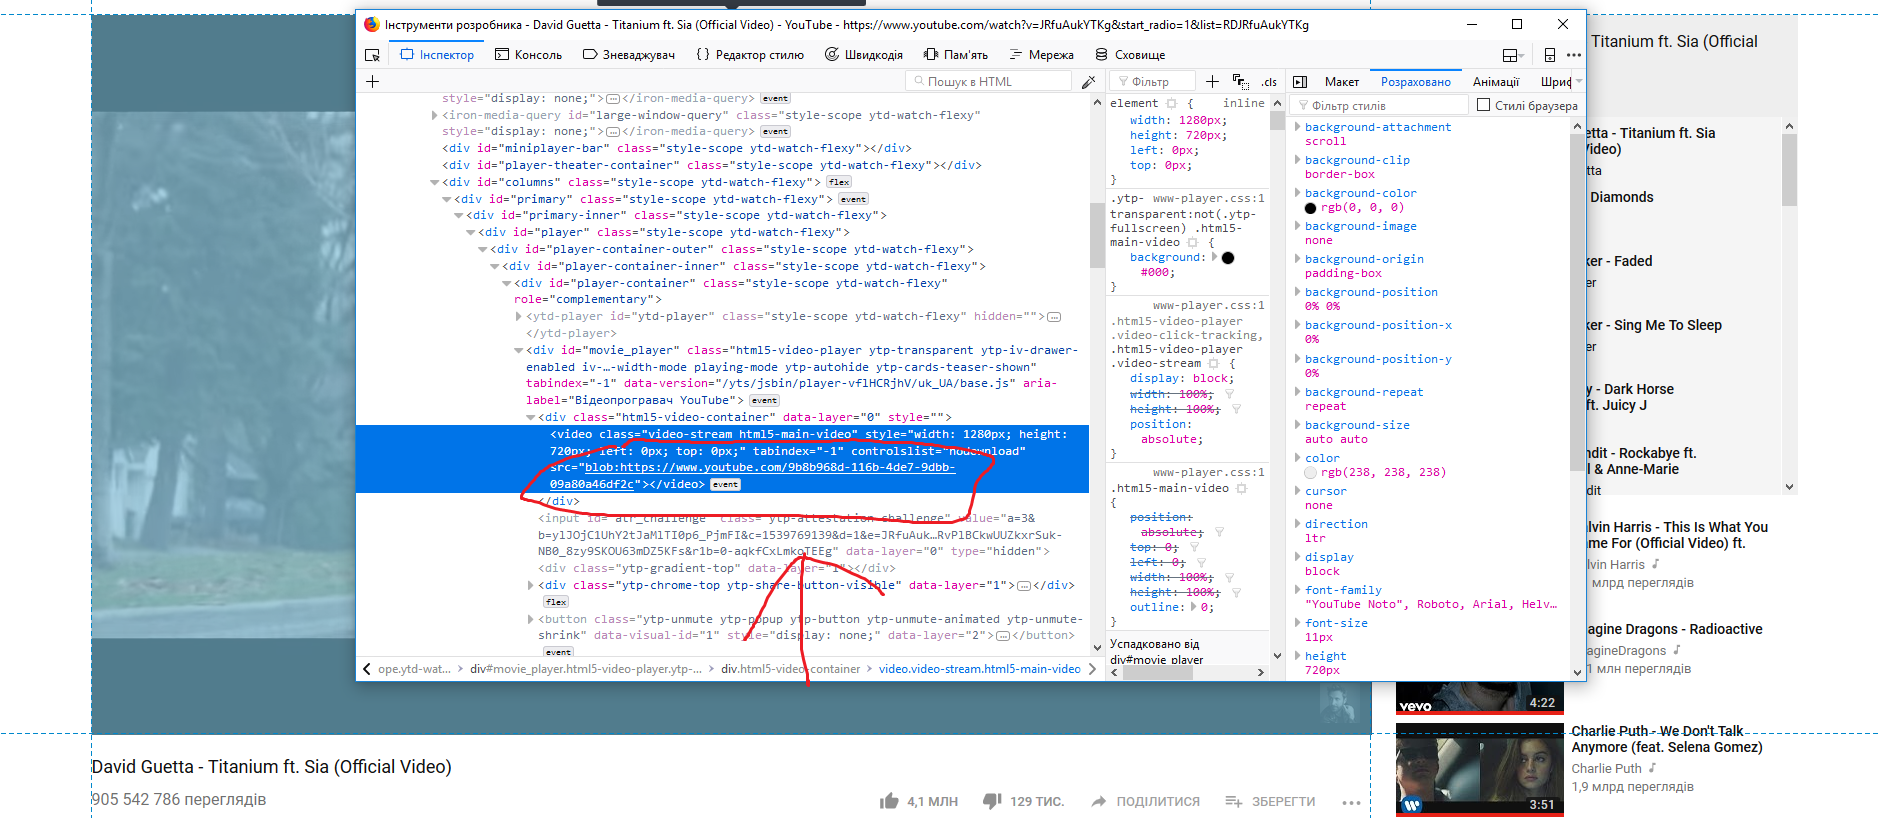This screenshot has width=1881, height=818.
Task: Click the rgb(238, 238, 238) color swatch
Action: (x=1310, y=473)
